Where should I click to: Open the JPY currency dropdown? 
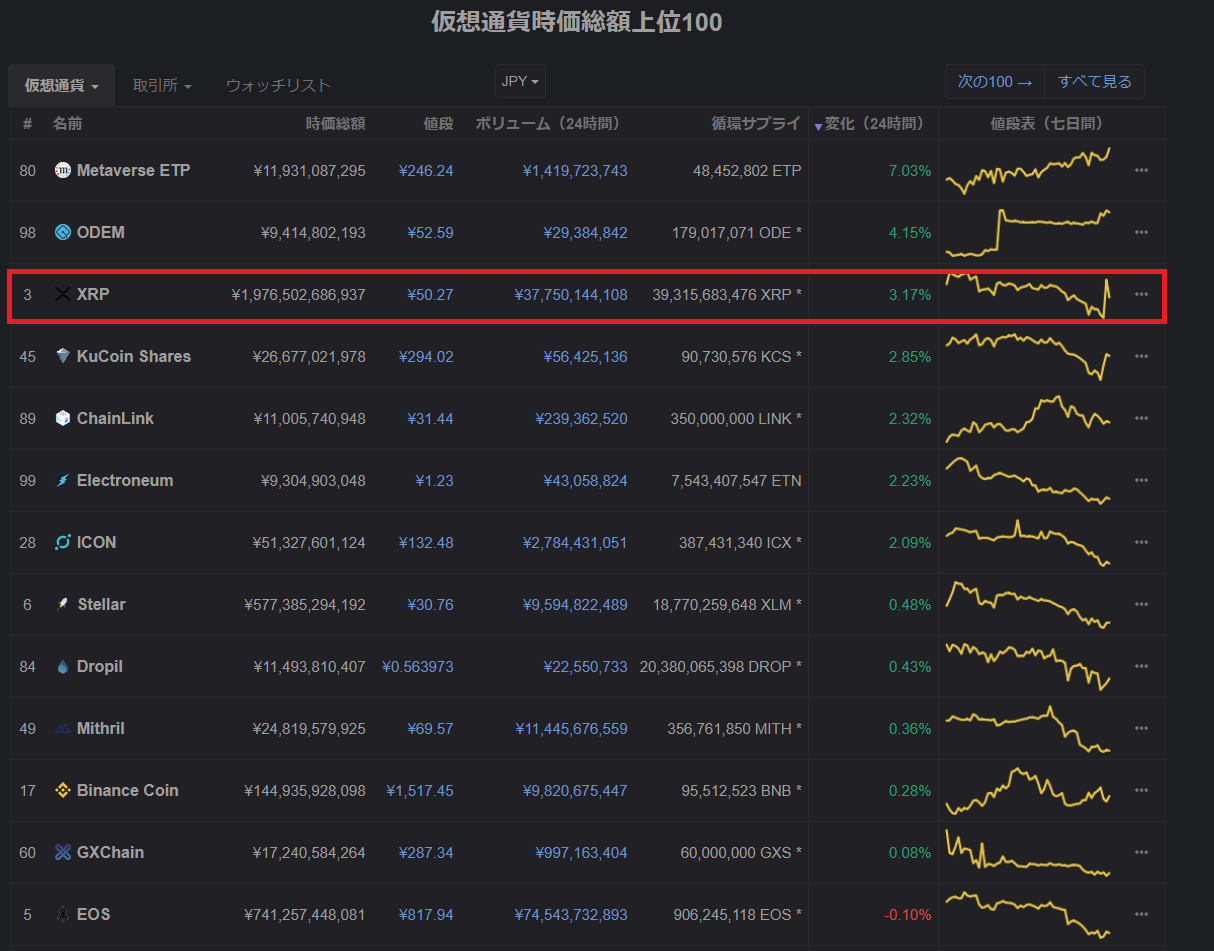(520, 81)
